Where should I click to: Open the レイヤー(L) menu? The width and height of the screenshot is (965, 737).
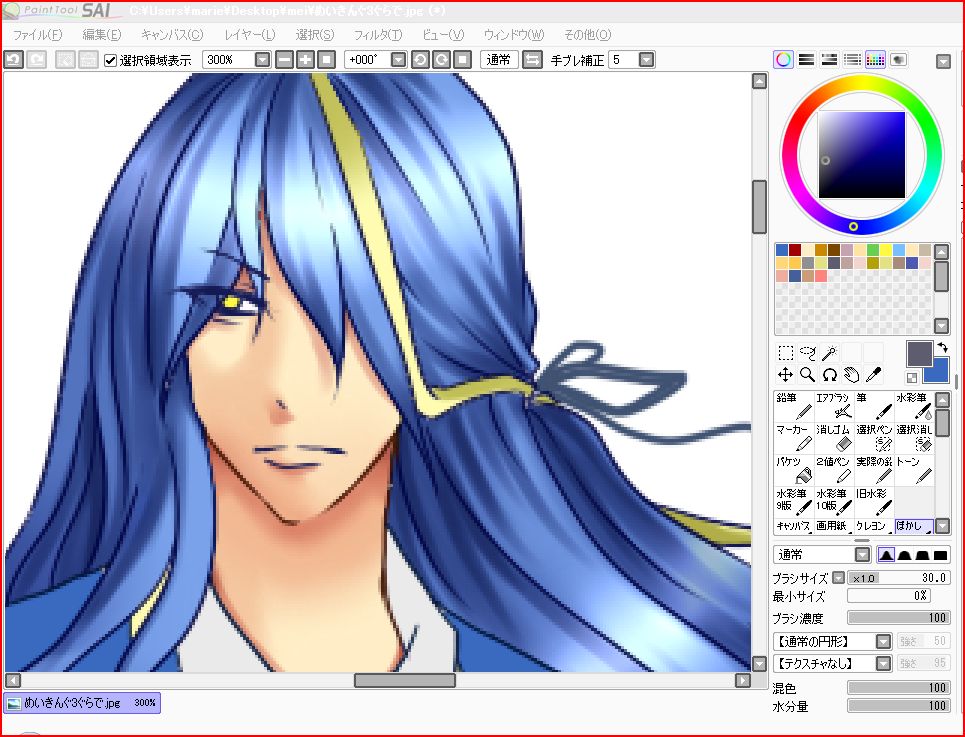(250, 35)
